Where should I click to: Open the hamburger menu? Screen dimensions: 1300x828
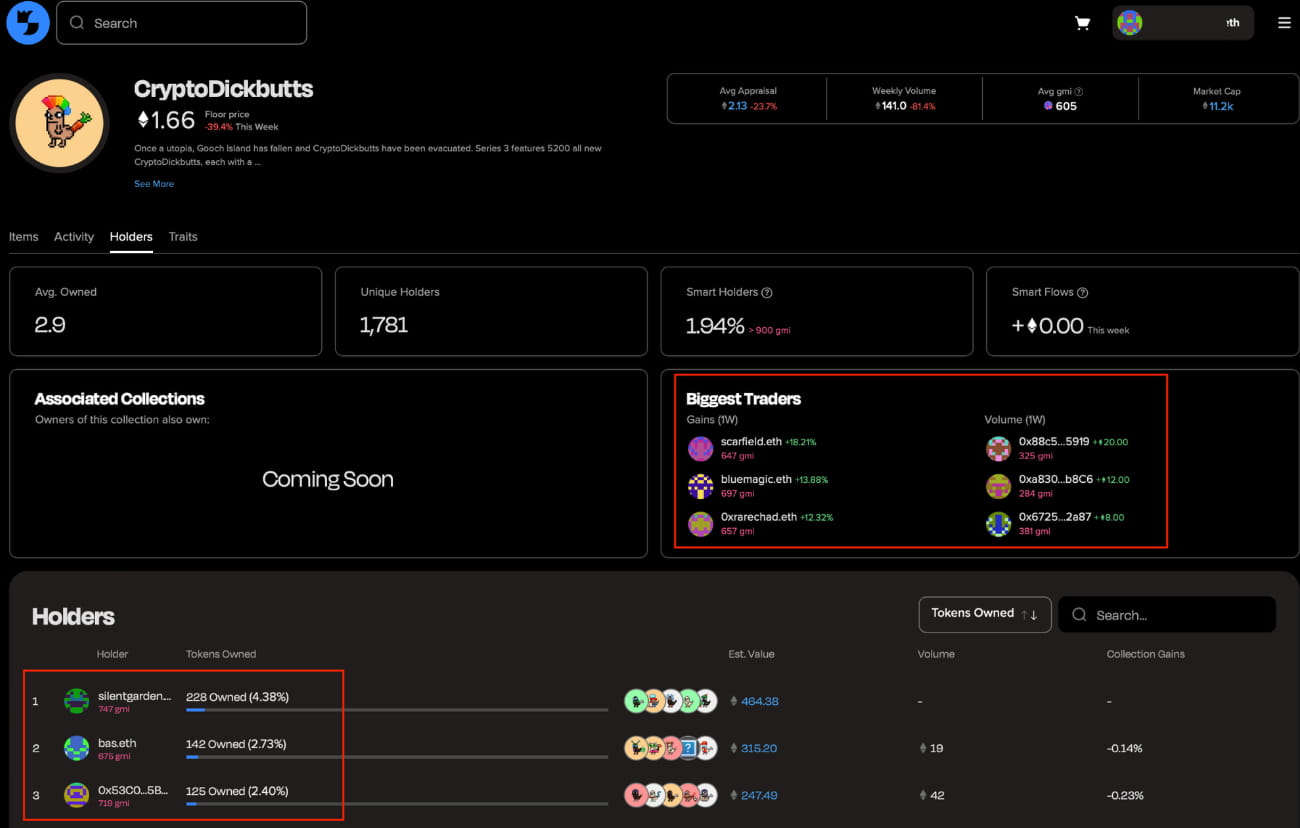click(1284, 23)
